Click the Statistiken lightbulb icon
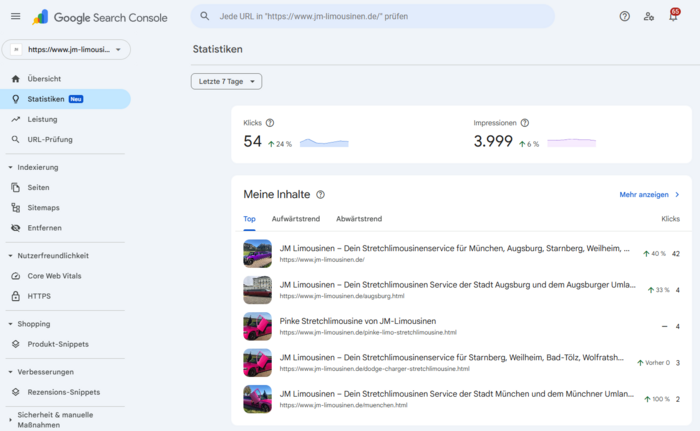Image resolution: width=700 pixels, height=431 pixels. click(16, 99)
